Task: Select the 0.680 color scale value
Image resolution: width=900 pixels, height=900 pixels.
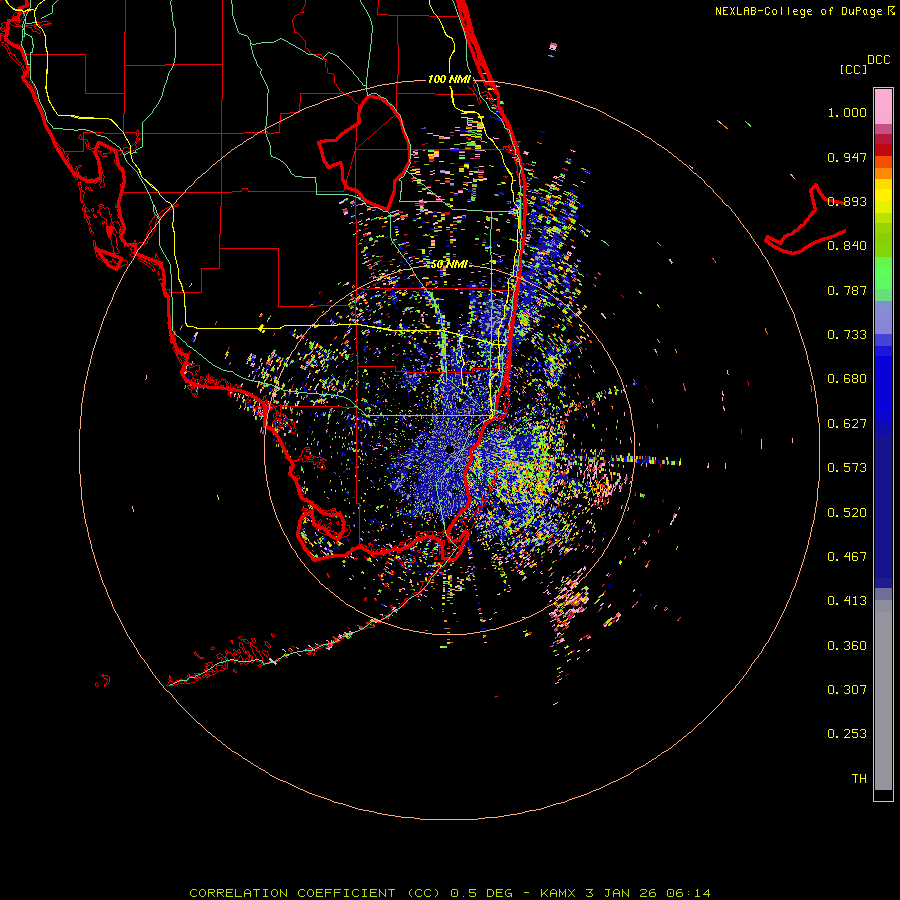Action: tap(847, 379)
